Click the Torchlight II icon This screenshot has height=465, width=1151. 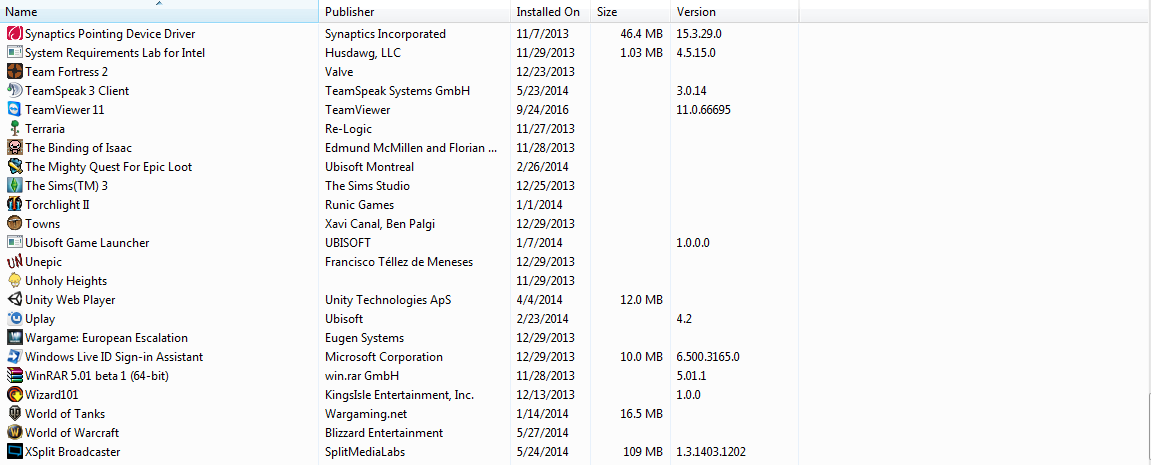pos(14,205)
